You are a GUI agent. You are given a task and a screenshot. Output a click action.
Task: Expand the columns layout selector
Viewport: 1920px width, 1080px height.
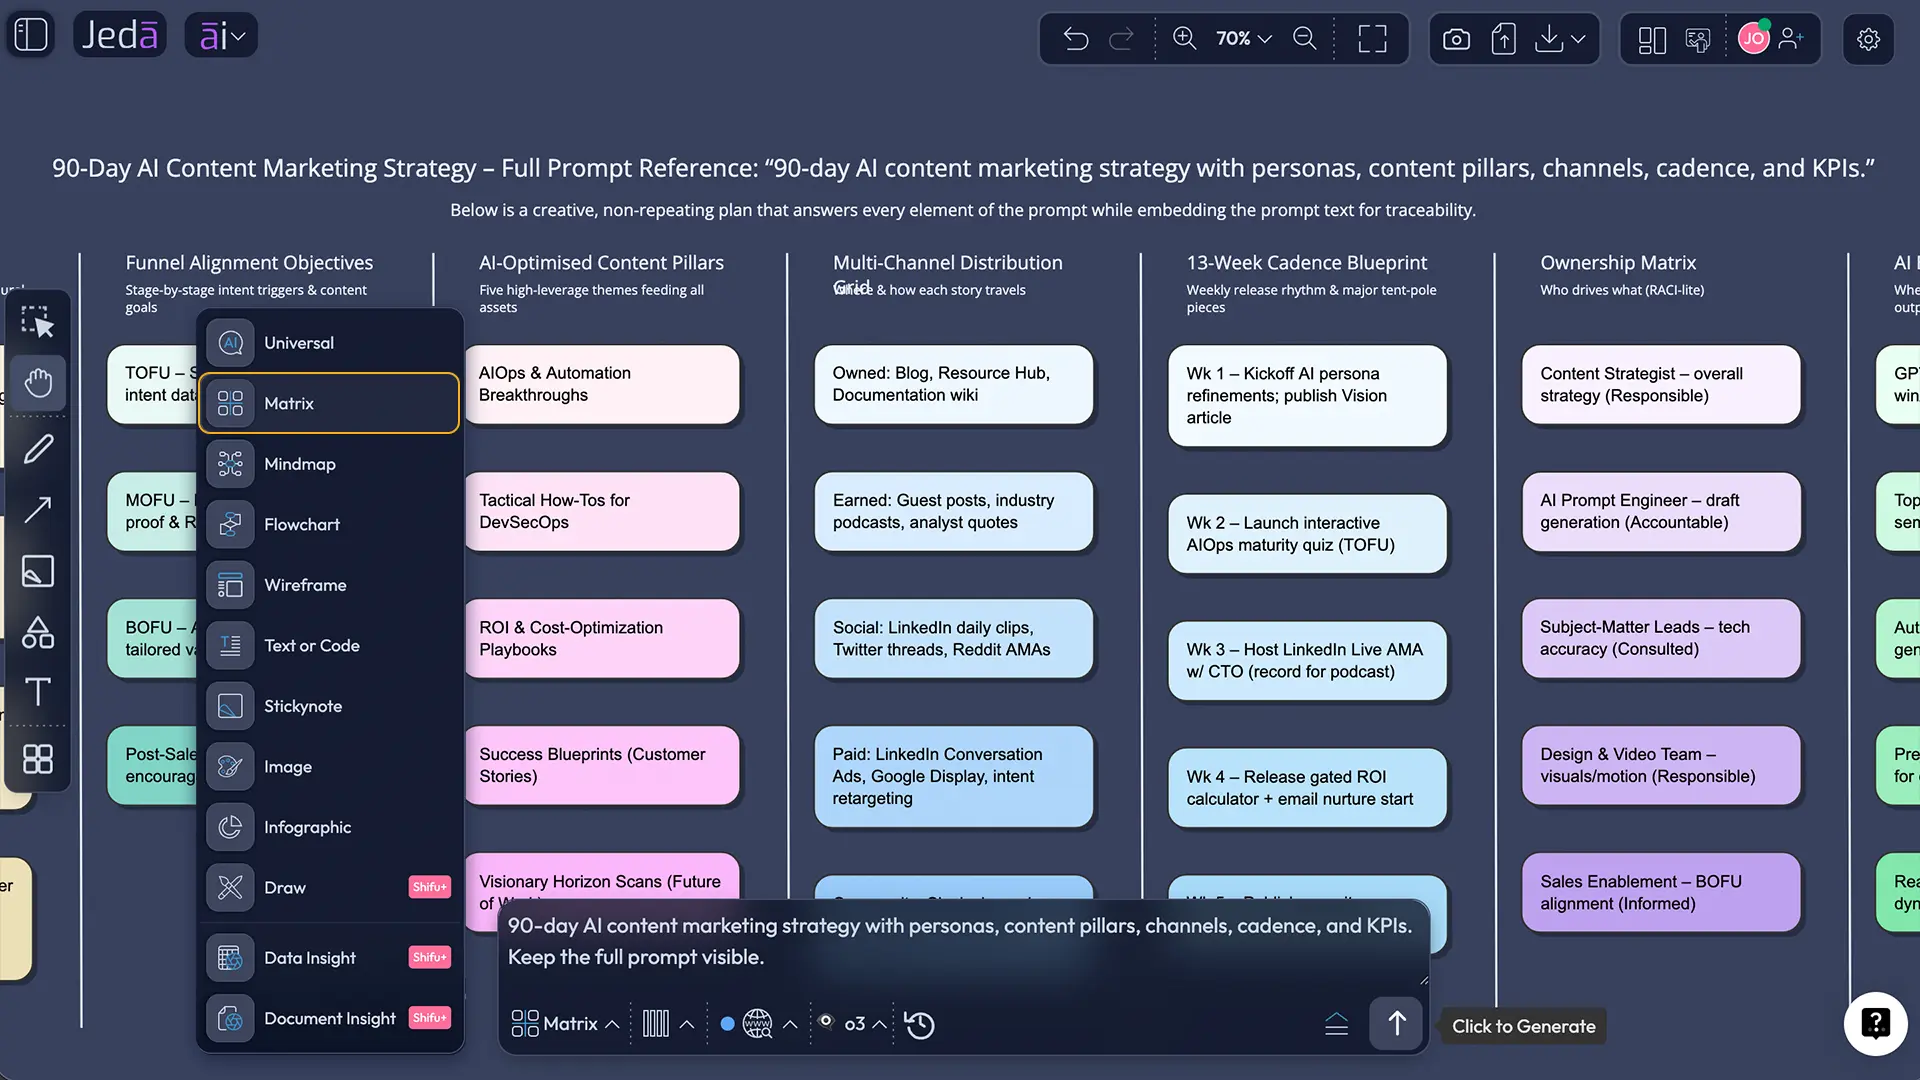pos(668,1024)
